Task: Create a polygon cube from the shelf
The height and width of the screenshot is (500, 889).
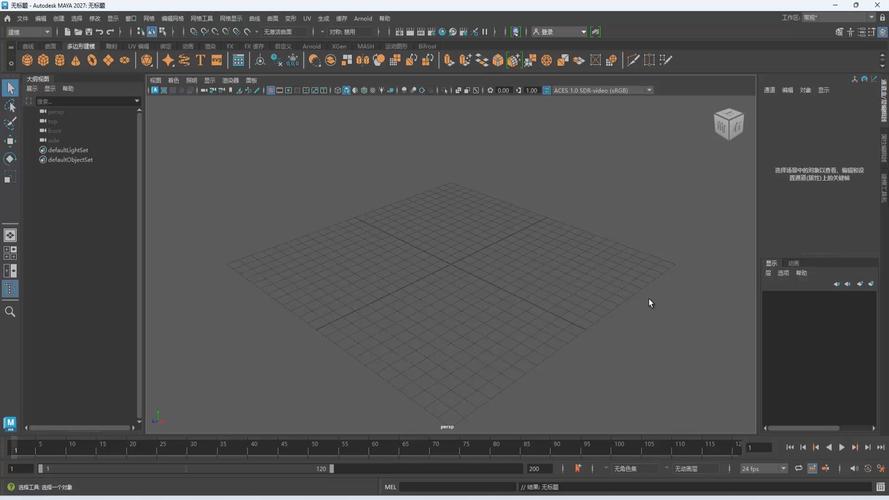Action: tap(43, 60)
